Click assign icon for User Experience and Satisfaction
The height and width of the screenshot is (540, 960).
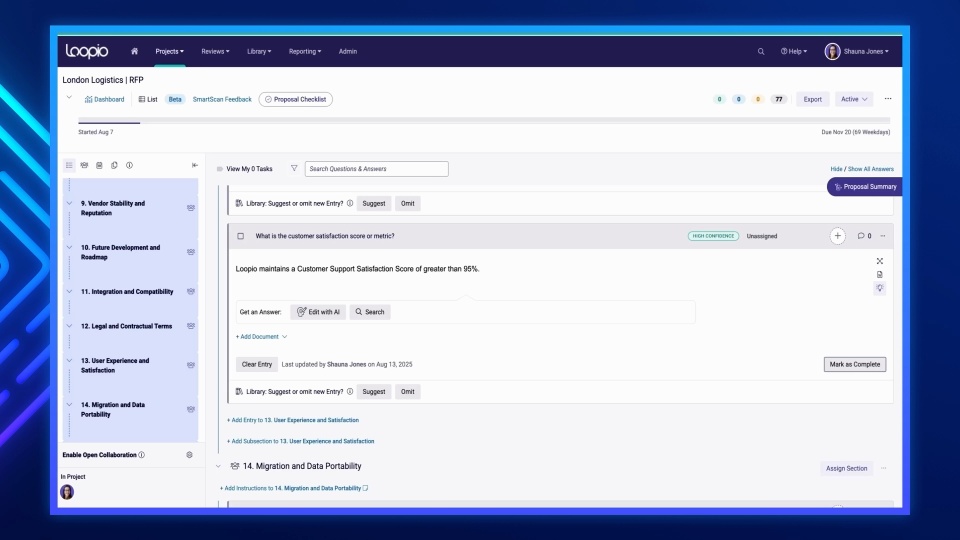coord(191,366)
